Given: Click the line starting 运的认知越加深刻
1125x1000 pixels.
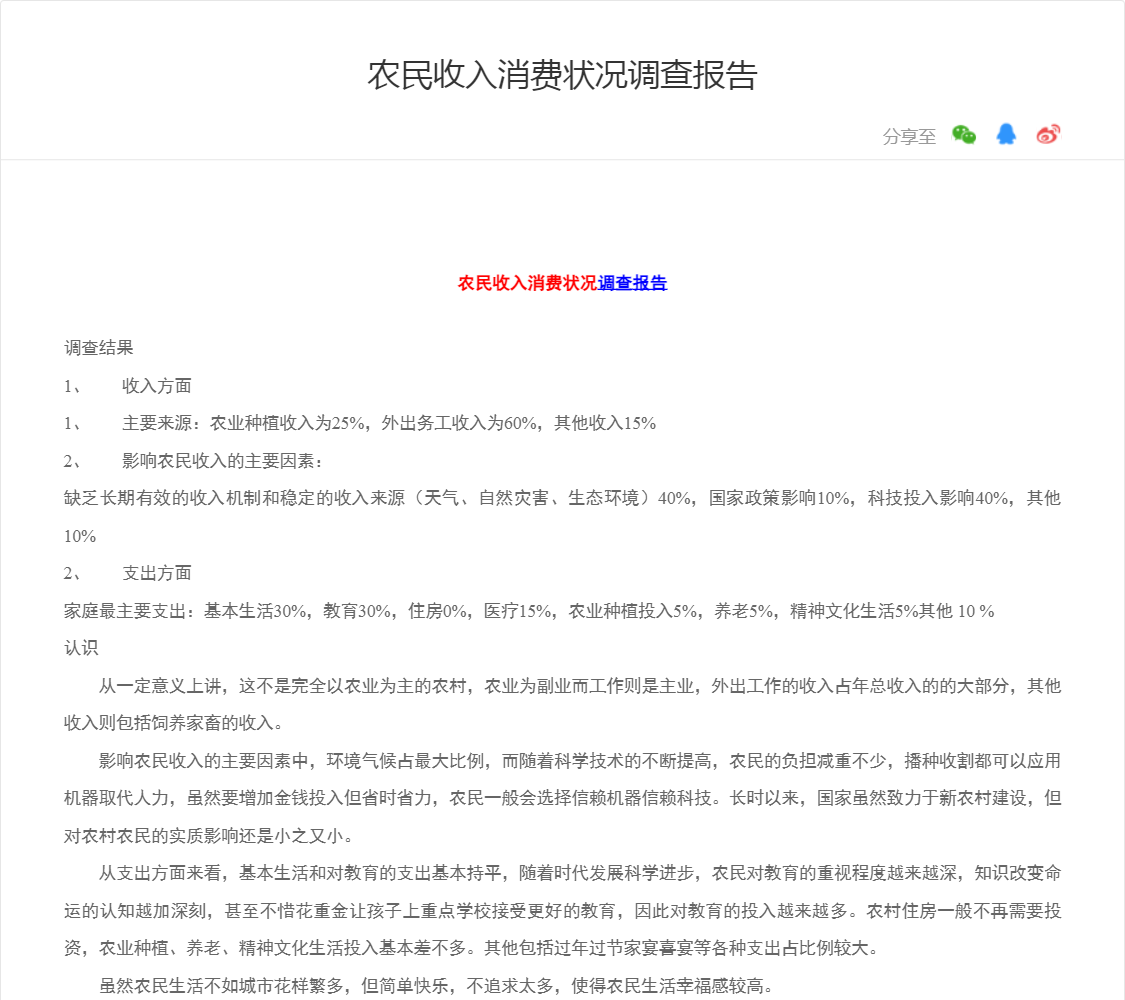Looking at the screenshot, I should pos(562,911).
